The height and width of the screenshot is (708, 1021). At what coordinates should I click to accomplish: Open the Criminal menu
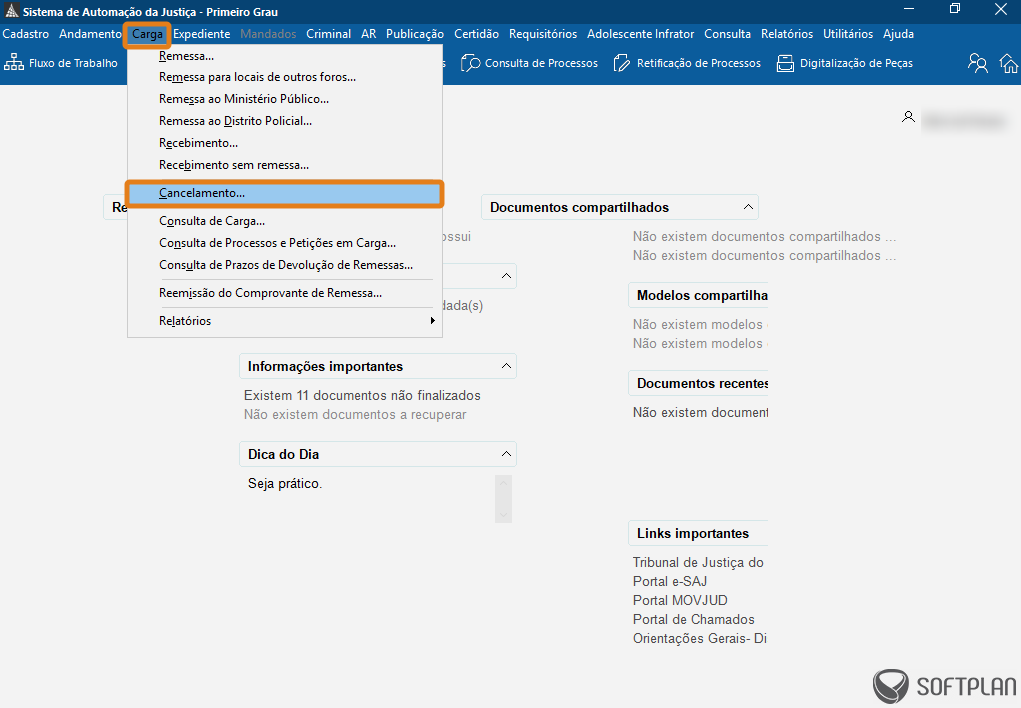[x=329, y=34]
